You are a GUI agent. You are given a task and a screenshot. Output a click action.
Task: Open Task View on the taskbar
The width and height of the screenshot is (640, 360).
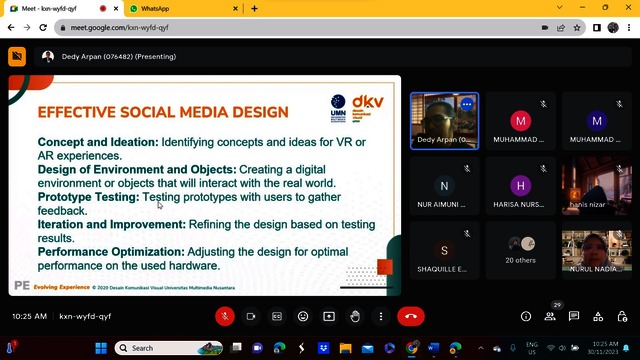pyautogui.click(x=236, y=348)
